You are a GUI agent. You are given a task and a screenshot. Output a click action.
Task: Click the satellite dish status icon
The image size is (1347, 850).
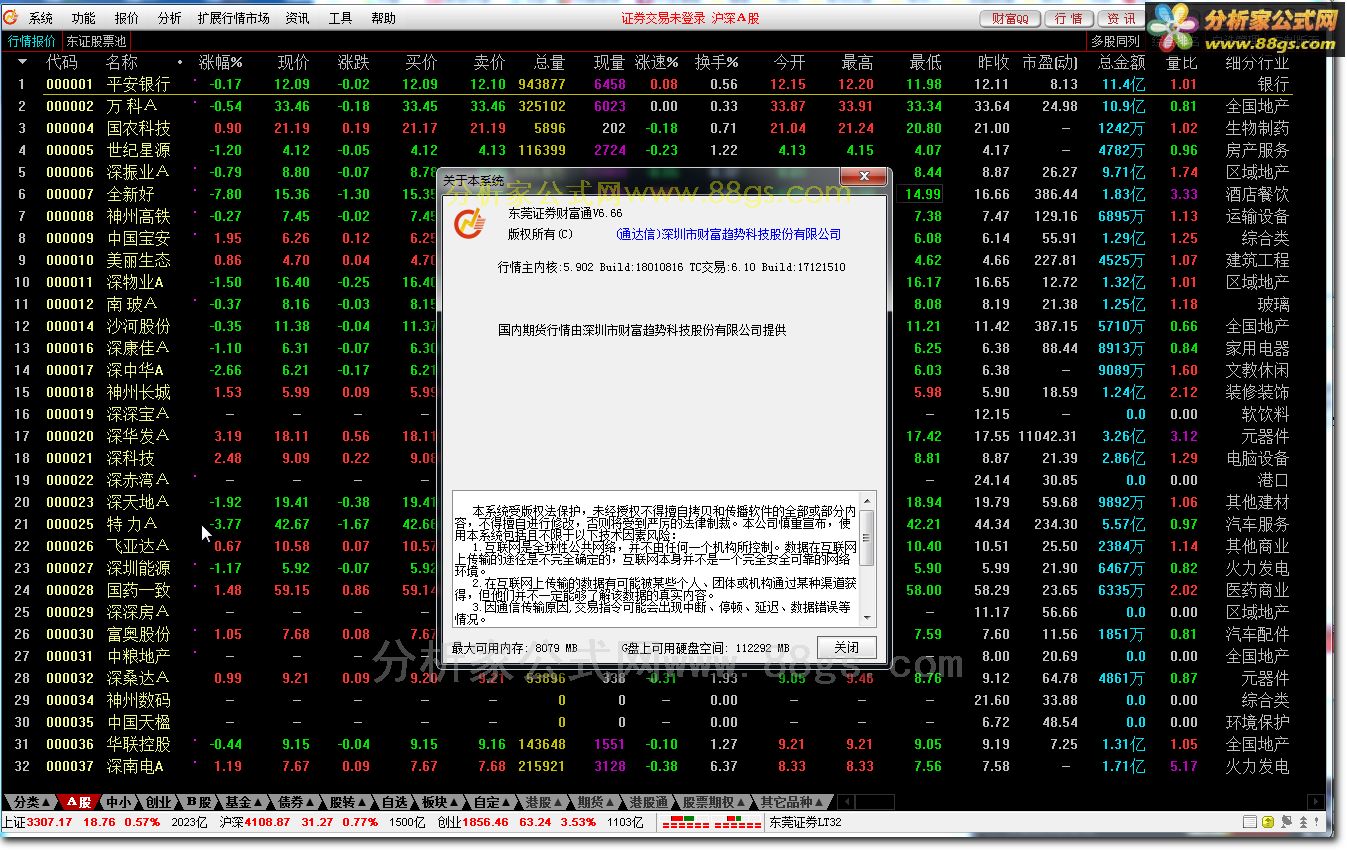click(x=1286, y=822)
